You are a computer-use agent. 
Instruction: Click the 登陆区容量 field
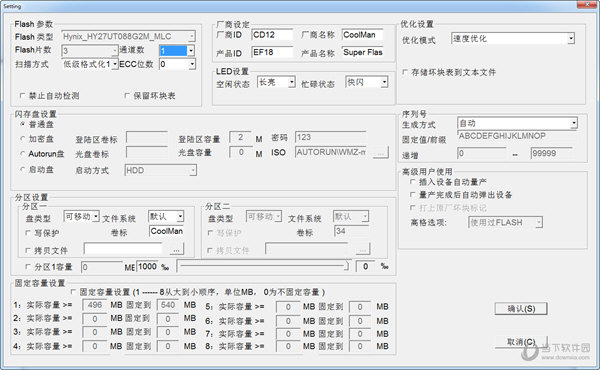click(x=240, y=137)
